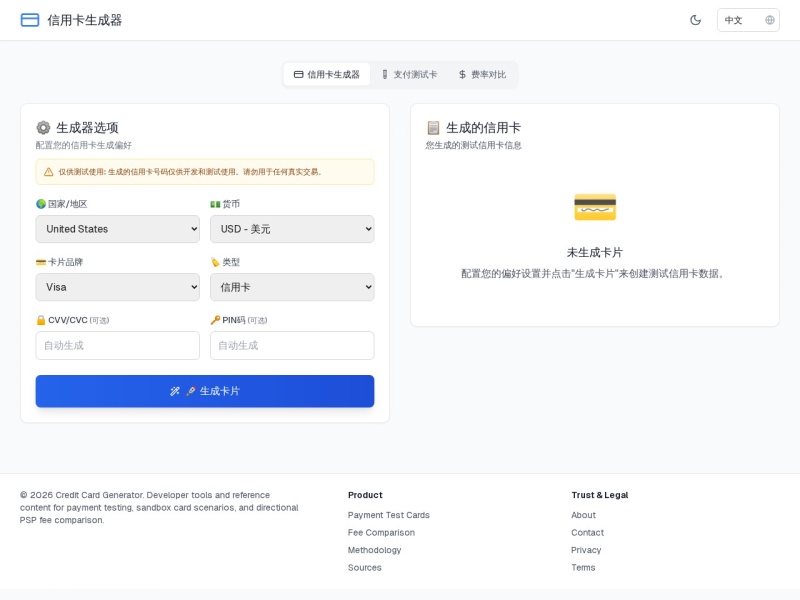Click the phone icon in 支付测试卡 tab
Image resolution: width=800 pixels, height=600 pixels.
pos(385,74)
